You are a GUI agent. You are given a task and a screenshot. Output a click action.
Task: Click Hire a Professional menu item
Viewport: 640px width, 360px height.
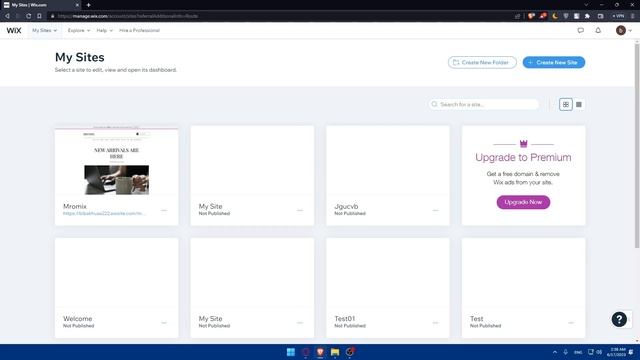pyautogui.click(x=139, y=31)
